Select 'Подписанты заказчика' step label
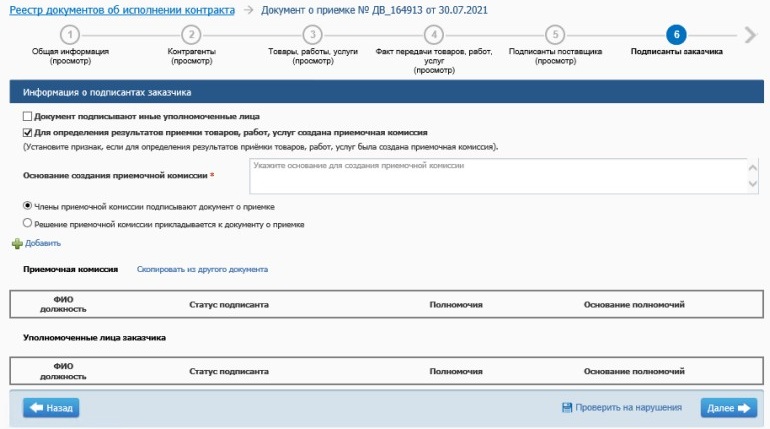Image resolution: width=770 pixels, height=429 pixels. point(677,52)
